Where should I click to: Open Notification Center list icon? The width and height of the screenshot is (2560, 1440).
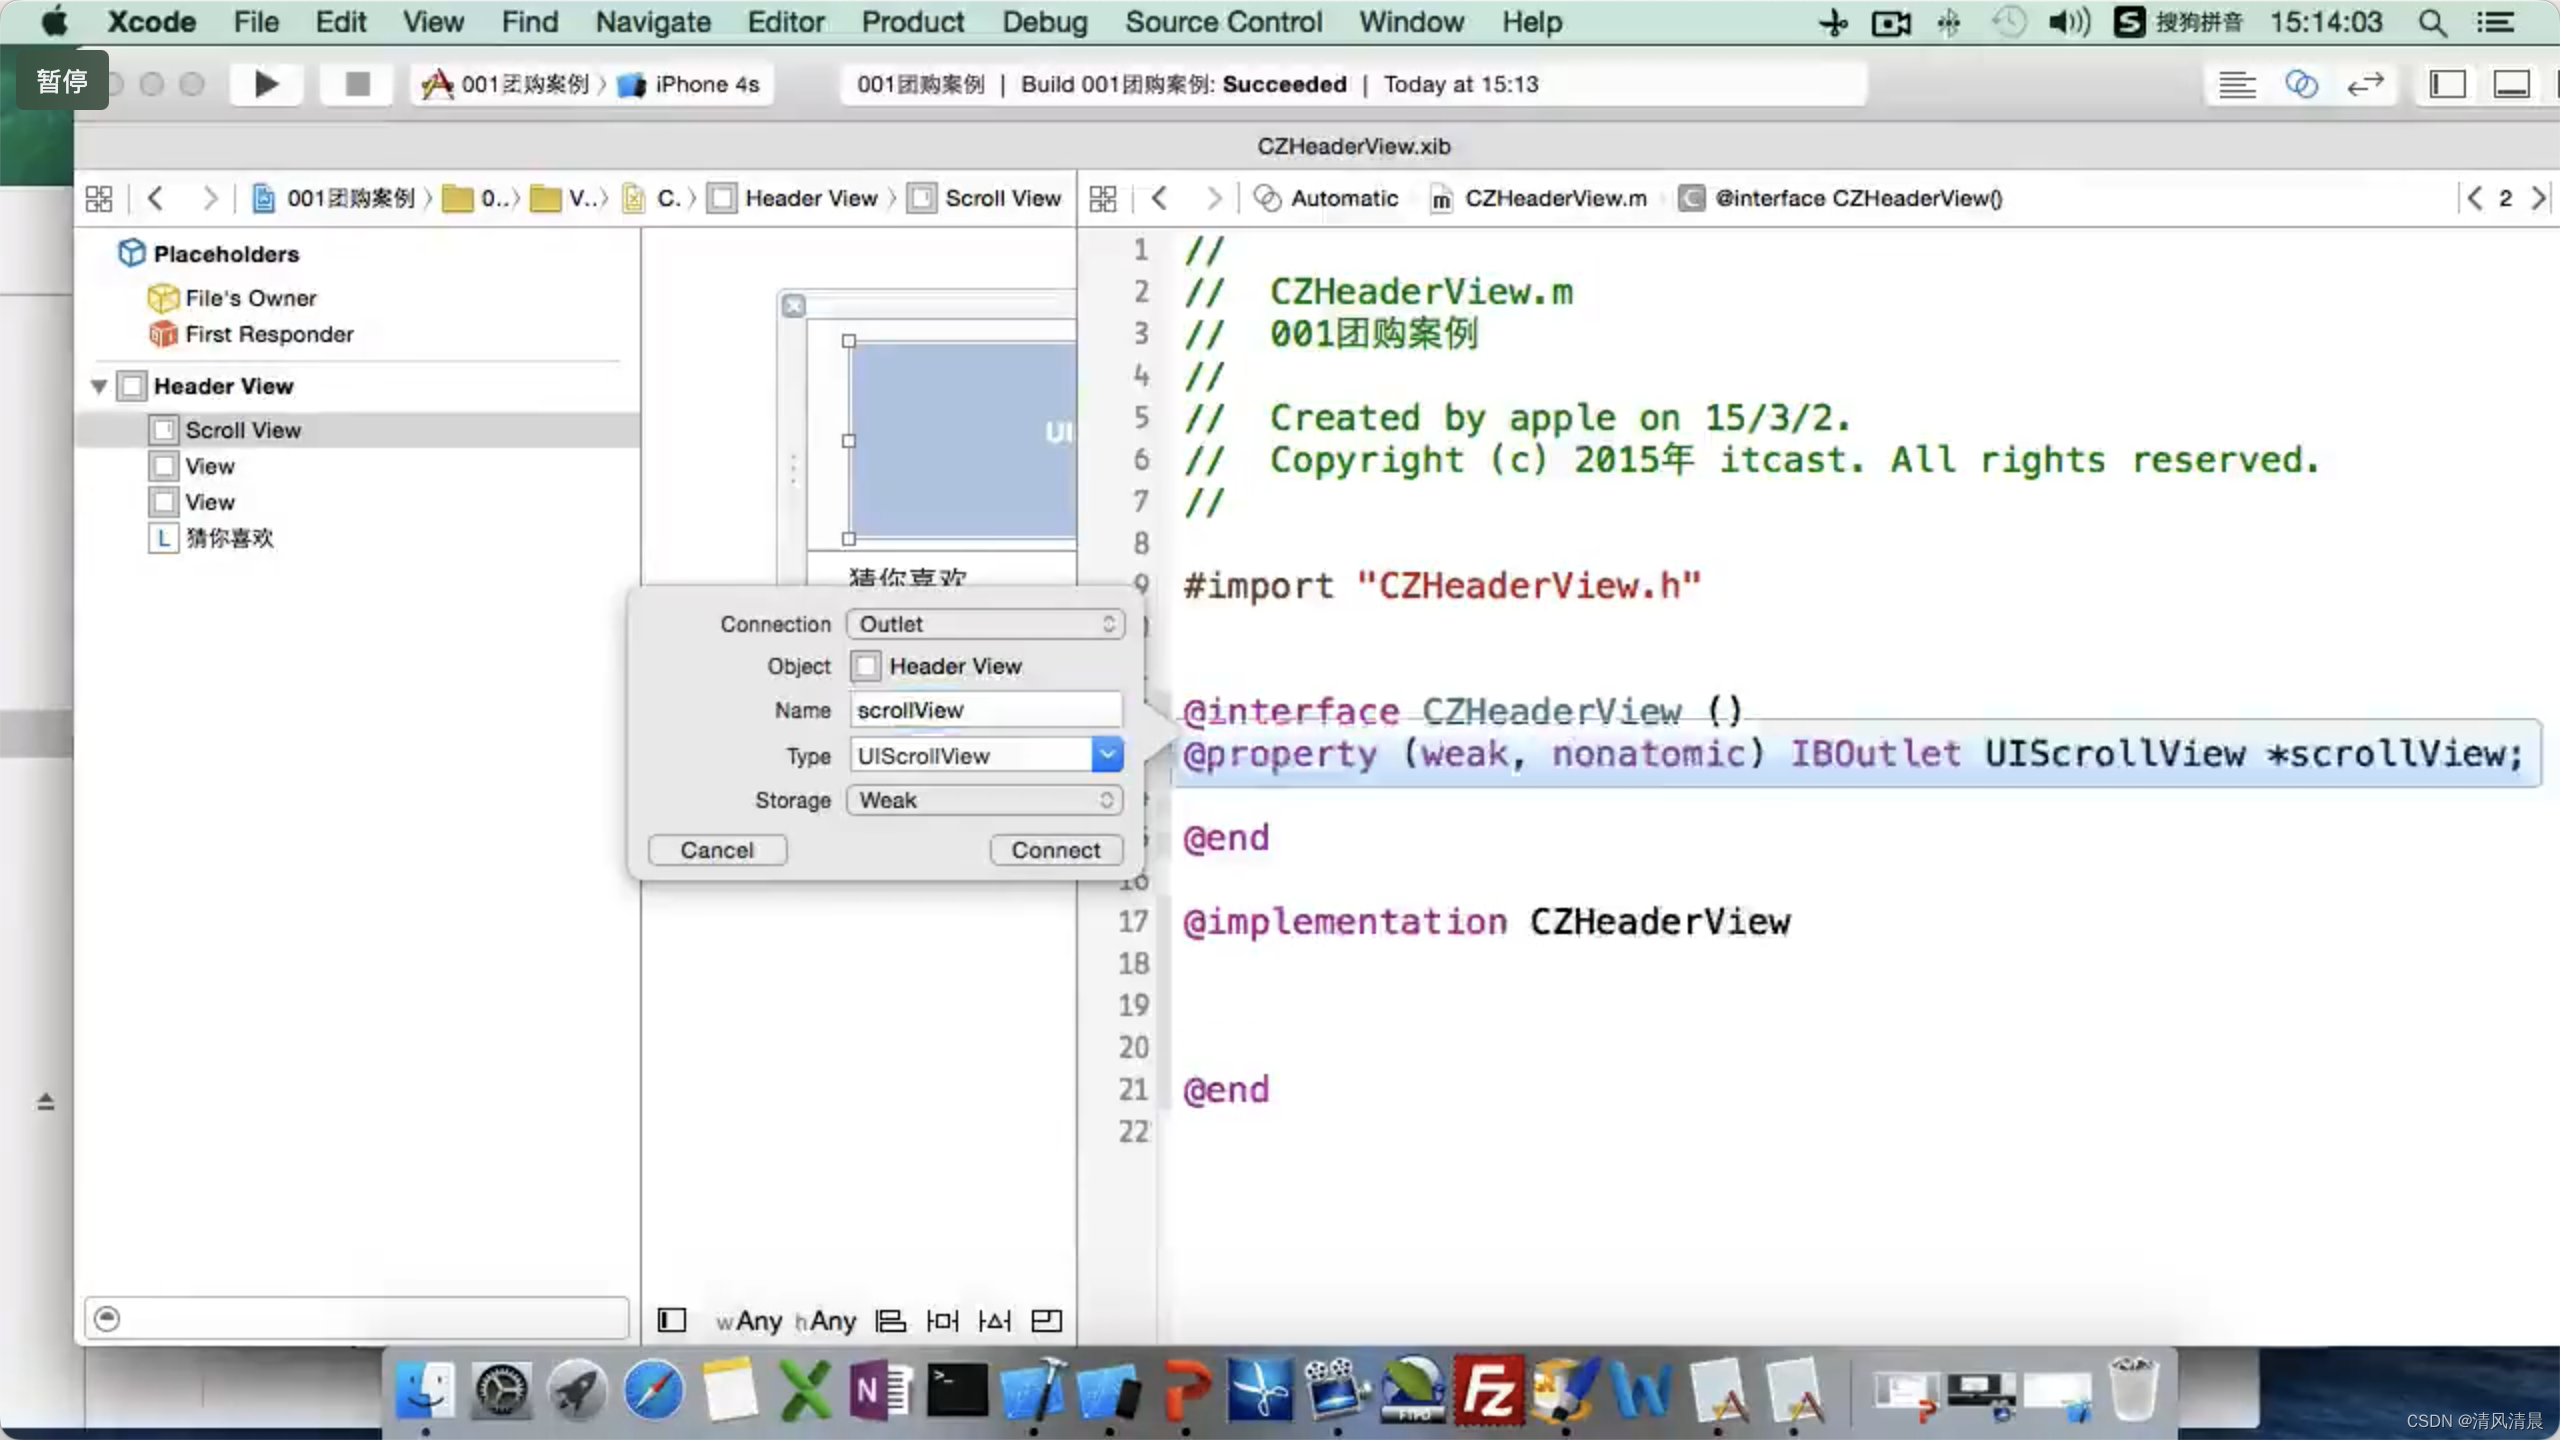click(2495, 22)
